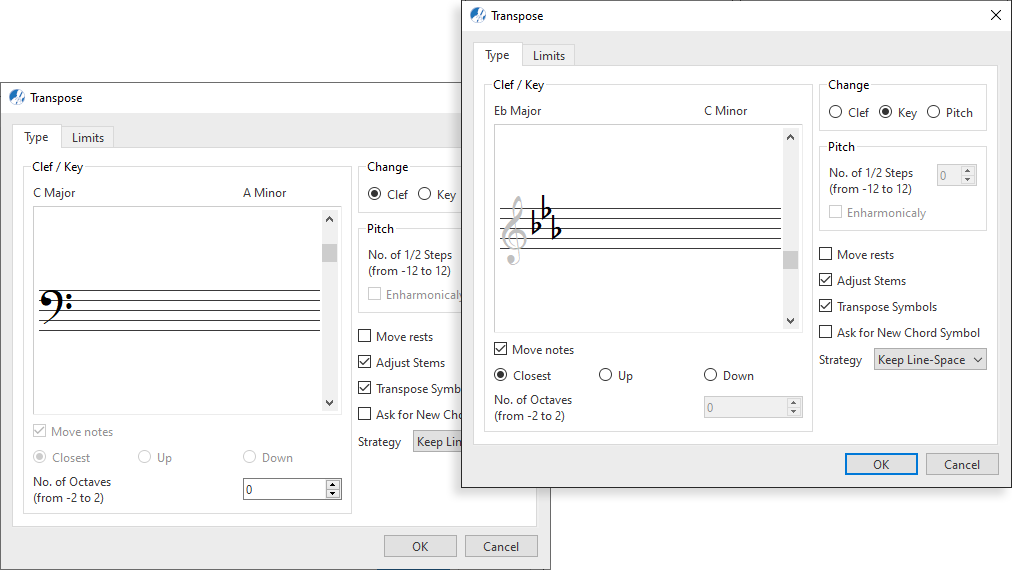Click the scroll up arrow in Eb Major clef list

(x=790, y=137)
